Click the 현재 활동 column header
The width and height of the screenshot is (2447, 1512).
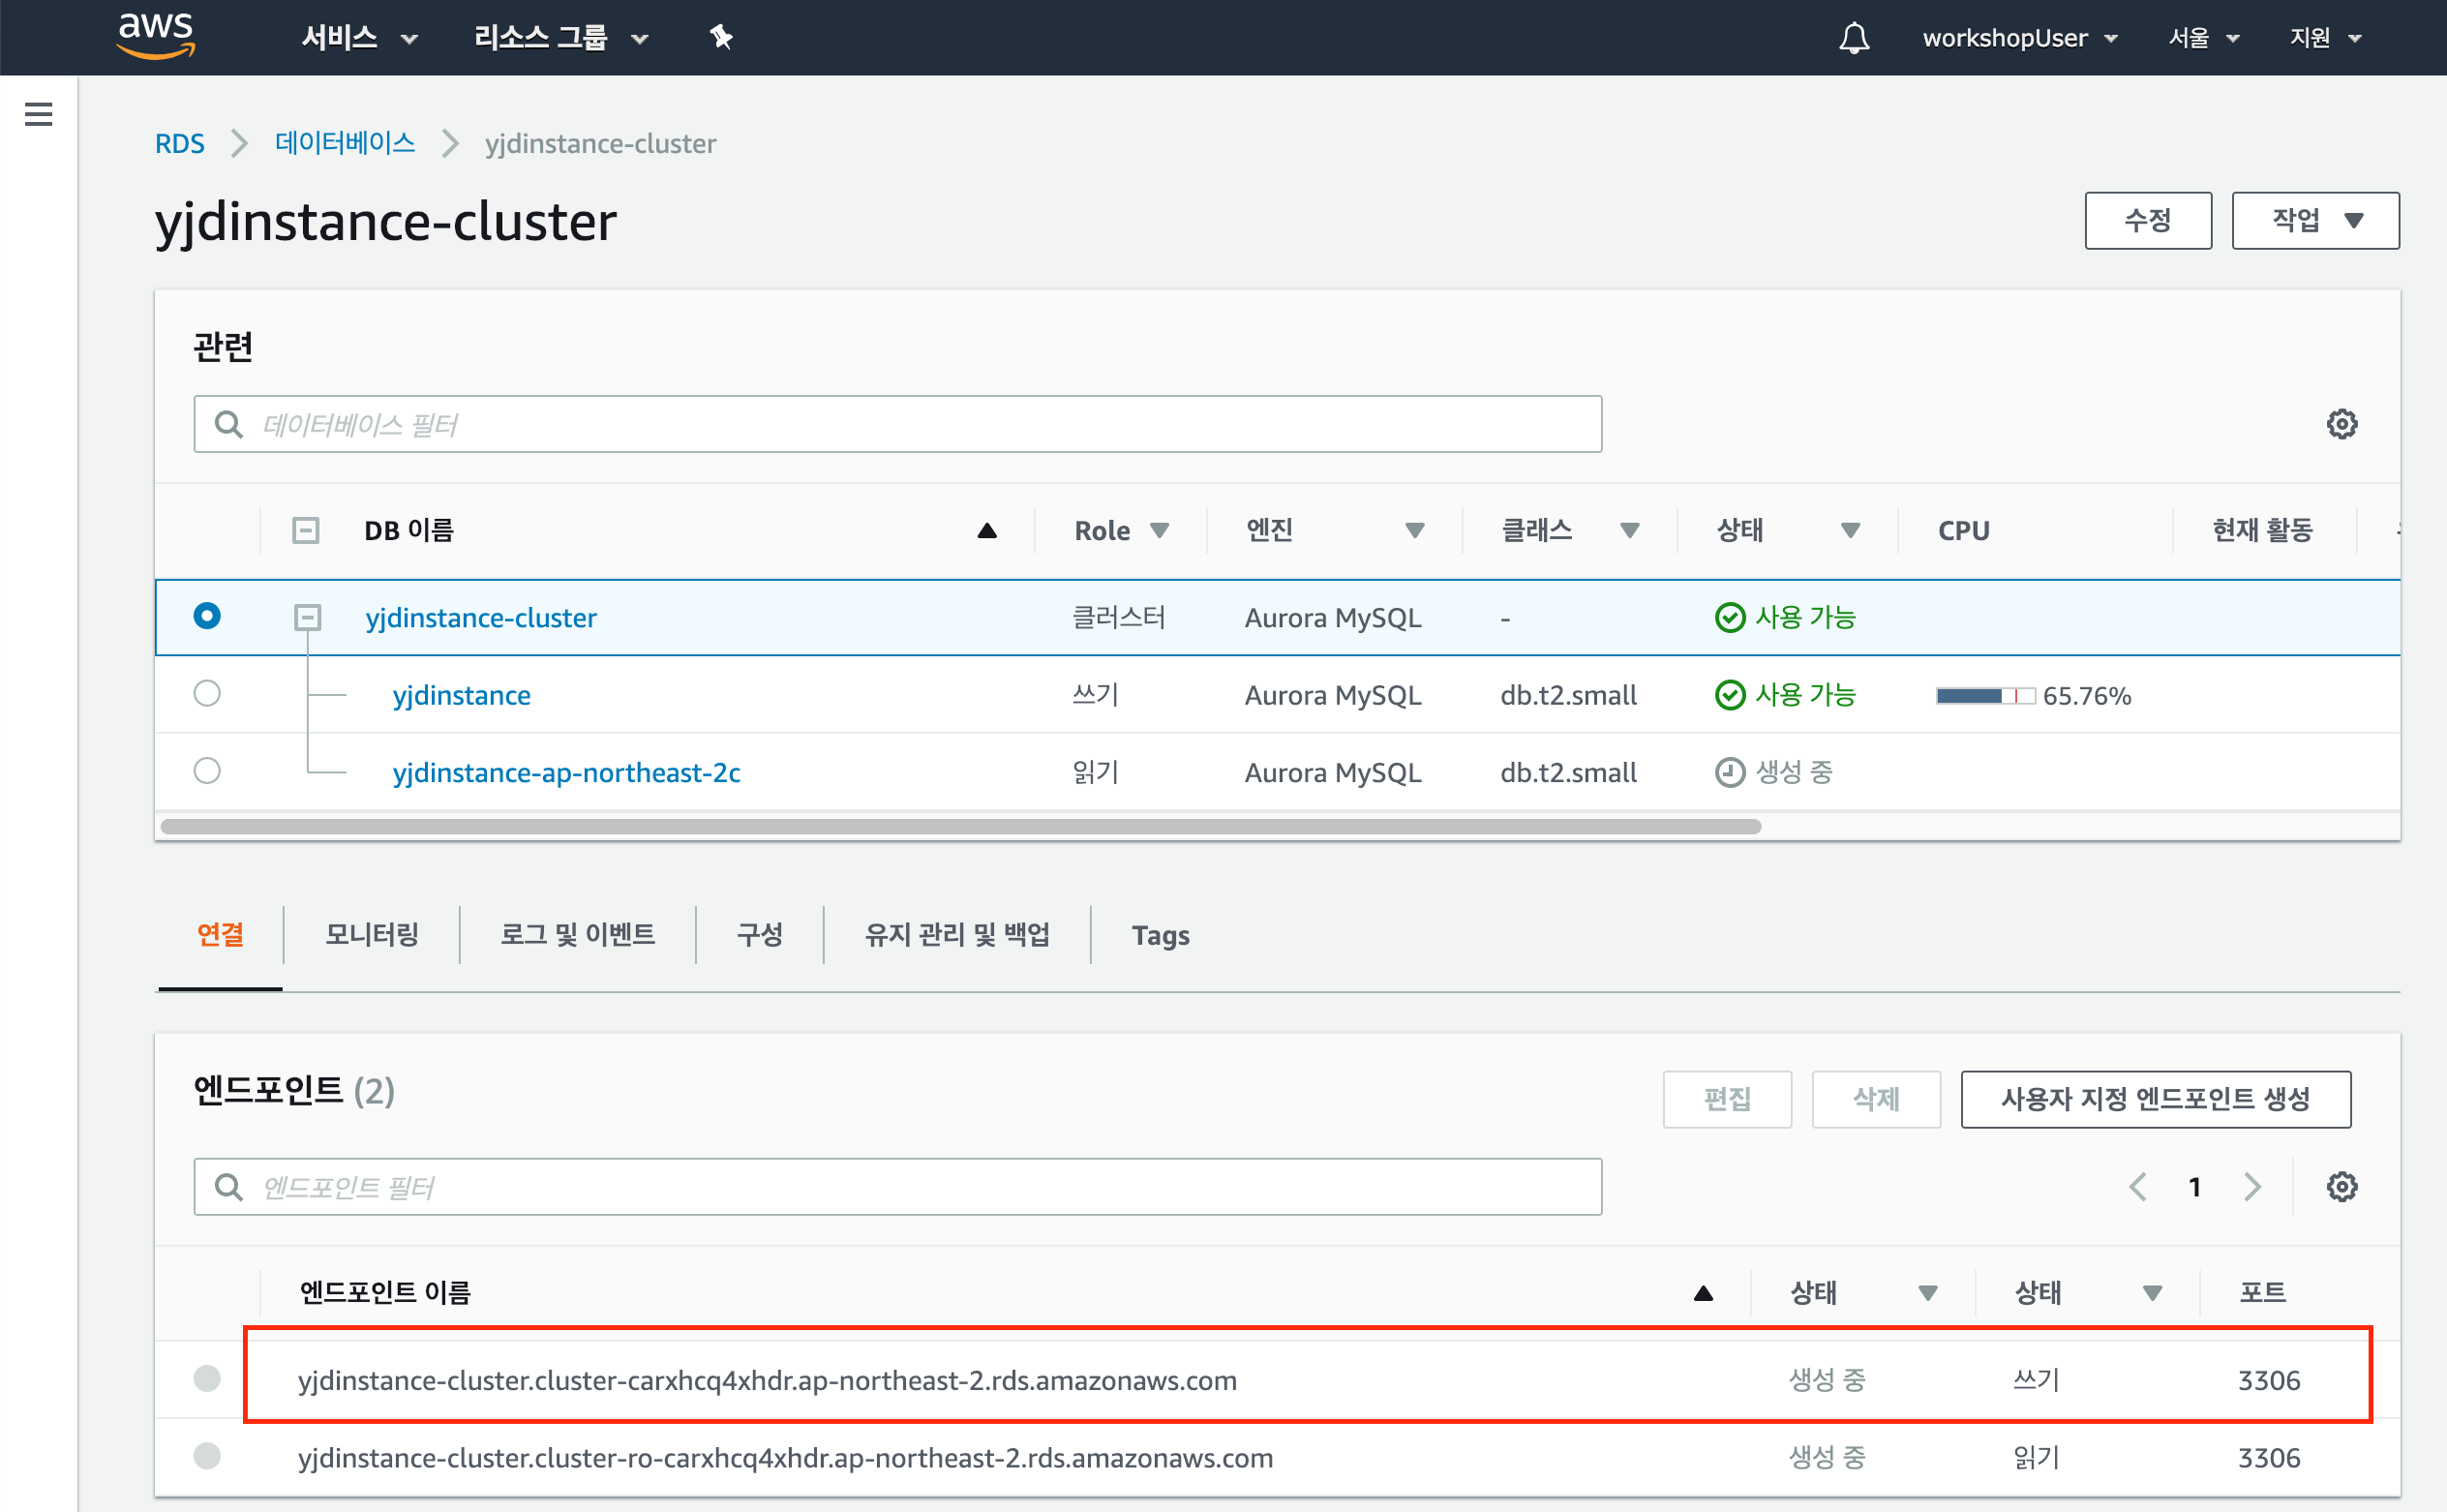point(2262,531)
